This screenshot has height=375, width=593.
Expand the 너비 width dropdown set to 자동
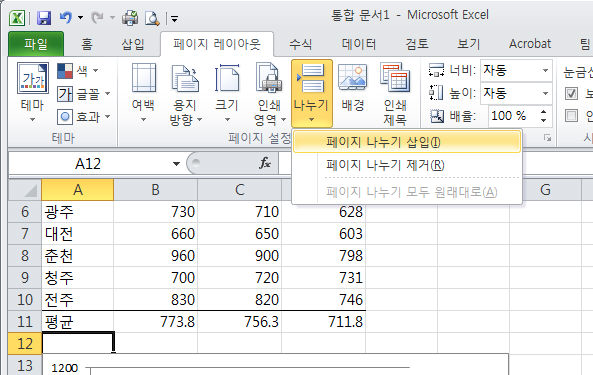pos(545,70)
